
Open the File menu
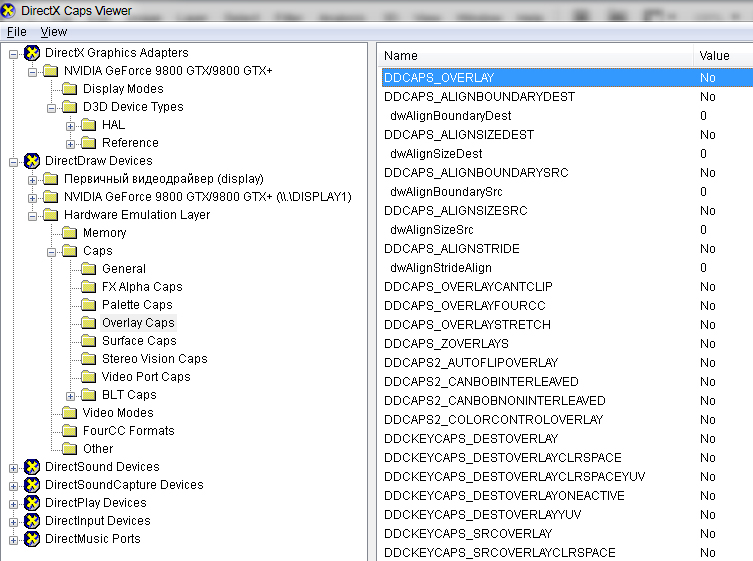17,32
